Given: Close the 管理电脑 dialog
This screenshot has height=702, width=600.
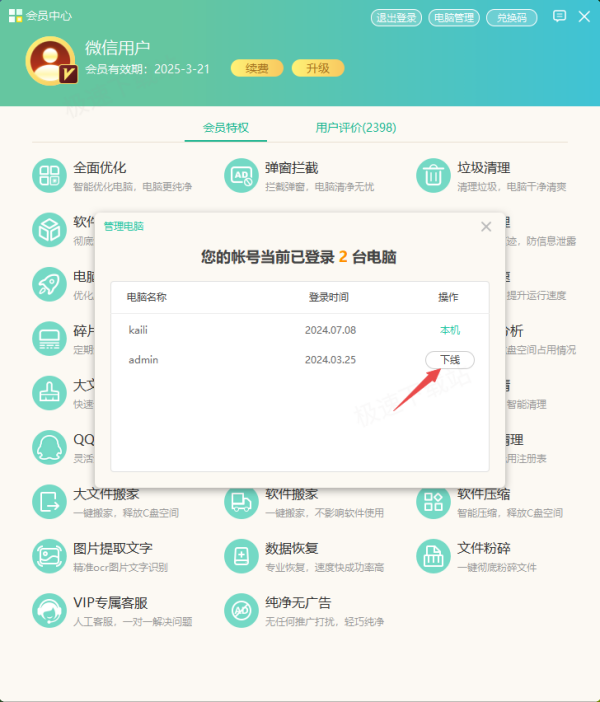Looking at the screenshot, I should pos(486,227).
